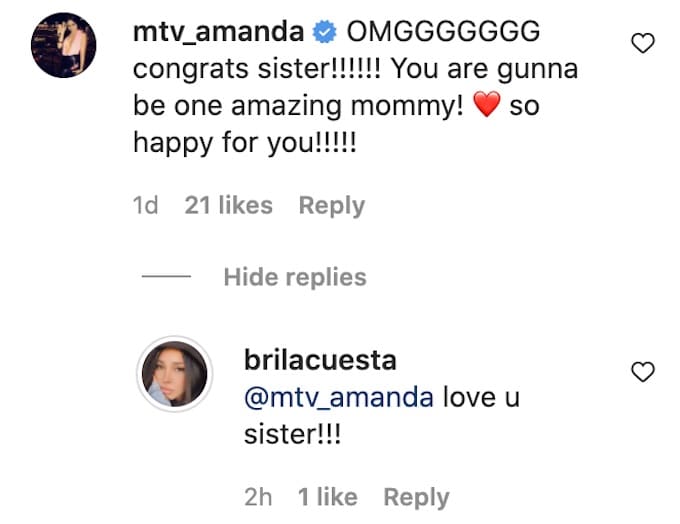Click the 1d timestamp
Viewport: 680px width, 524px height.
click(145, 205)
